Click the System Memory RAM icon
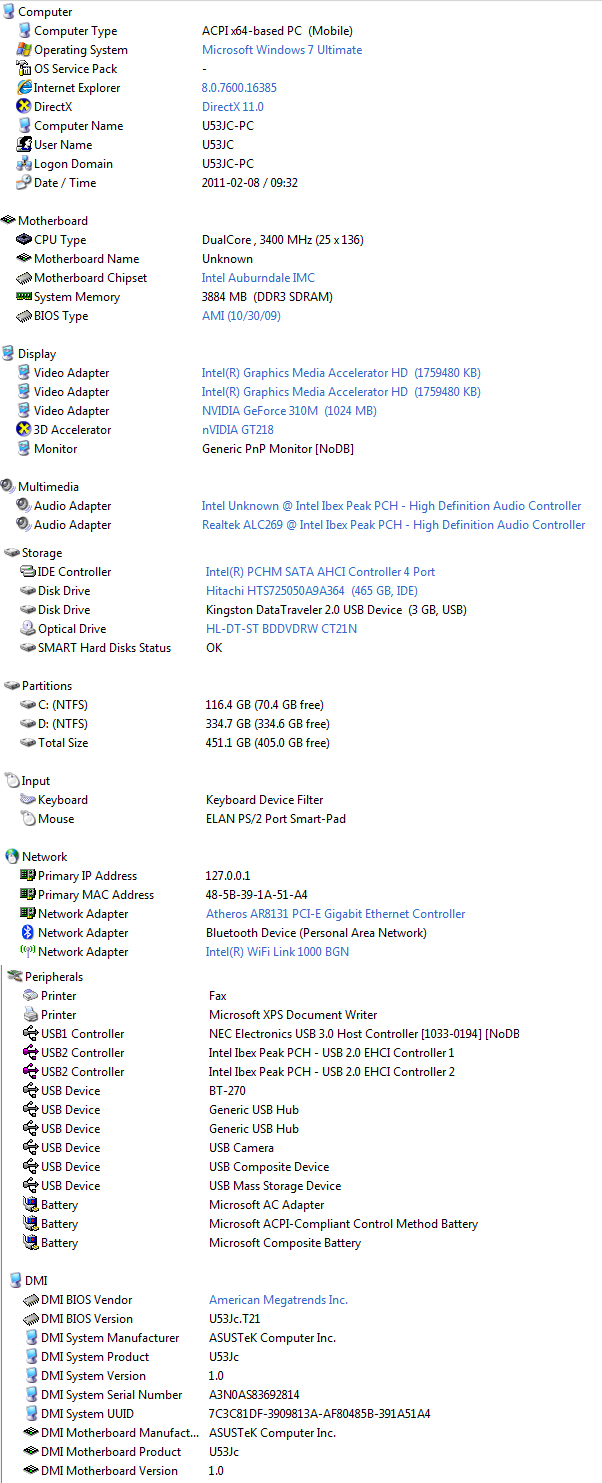602x1483 pixels. tap(25, 297)
